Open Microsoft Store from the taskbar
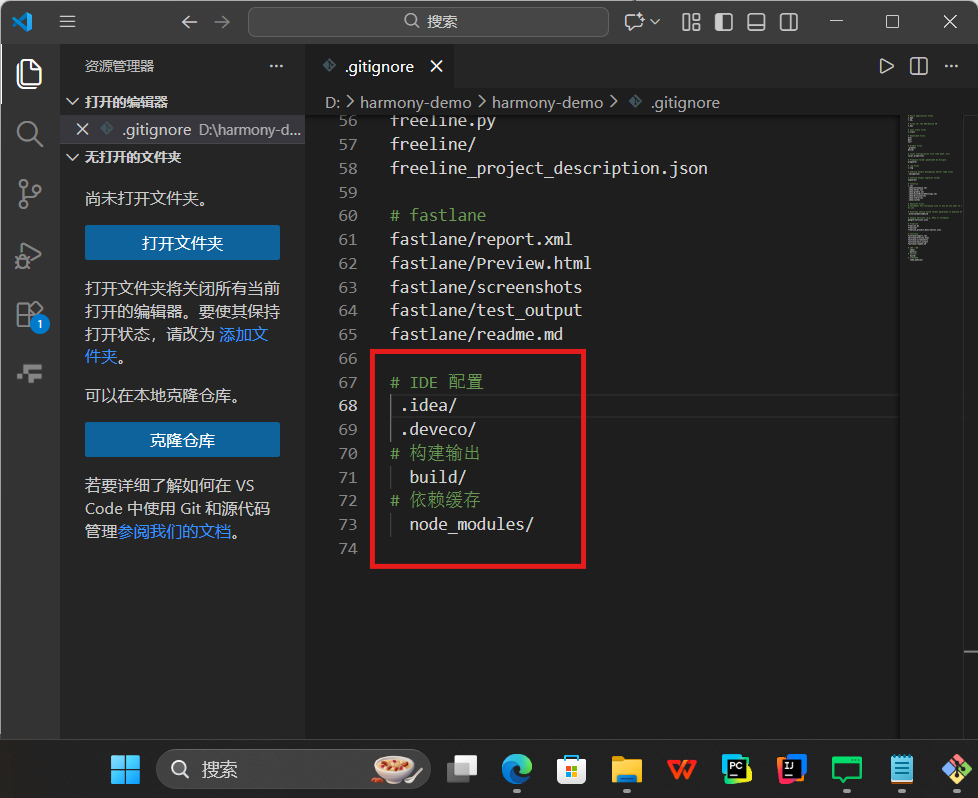 pos(571,769)
